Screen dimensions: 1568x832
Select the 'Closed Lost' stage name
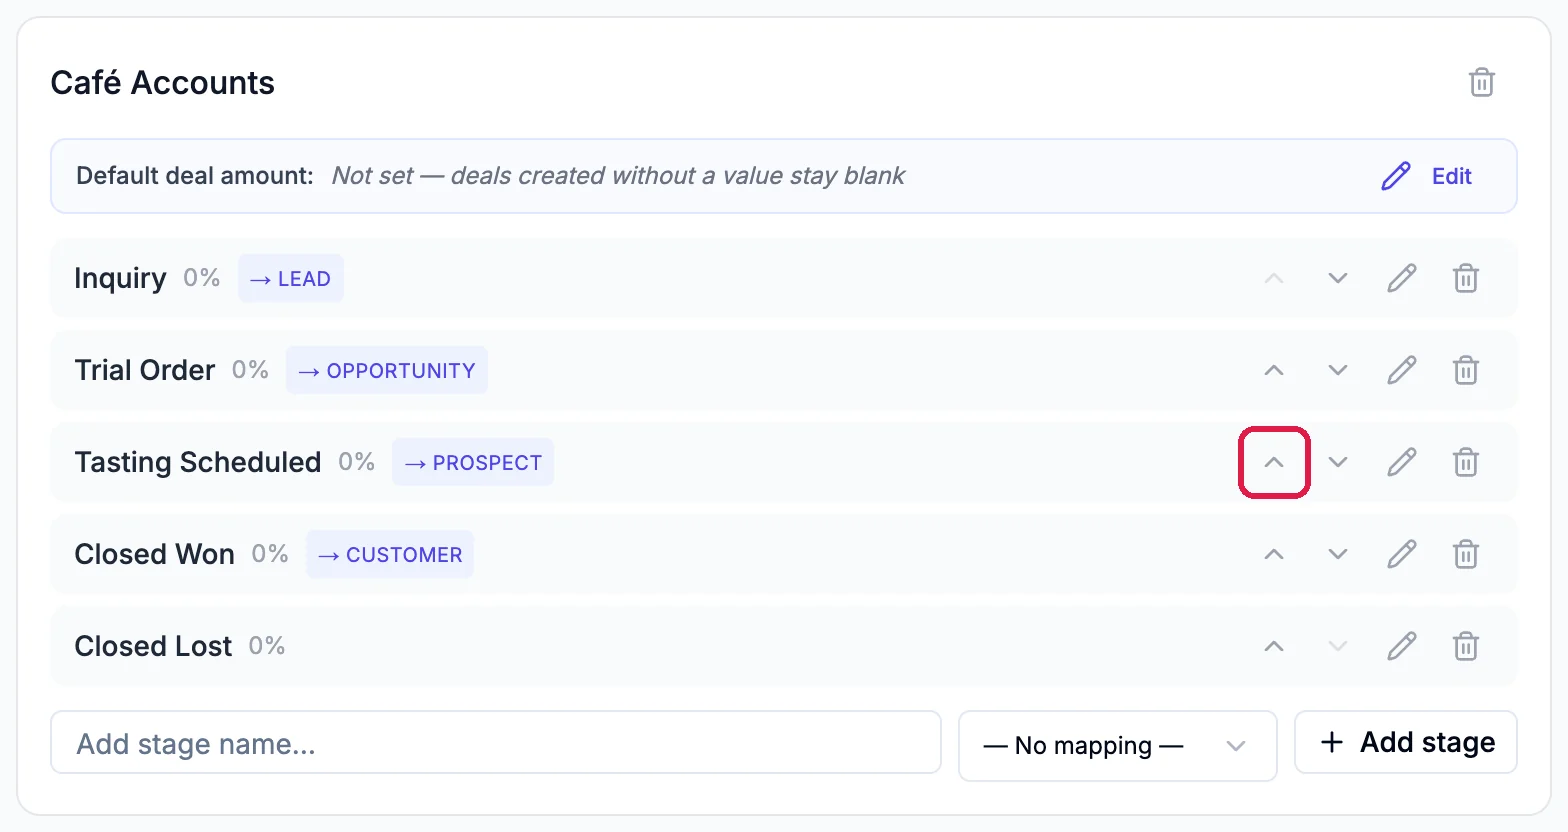point(153,646)
